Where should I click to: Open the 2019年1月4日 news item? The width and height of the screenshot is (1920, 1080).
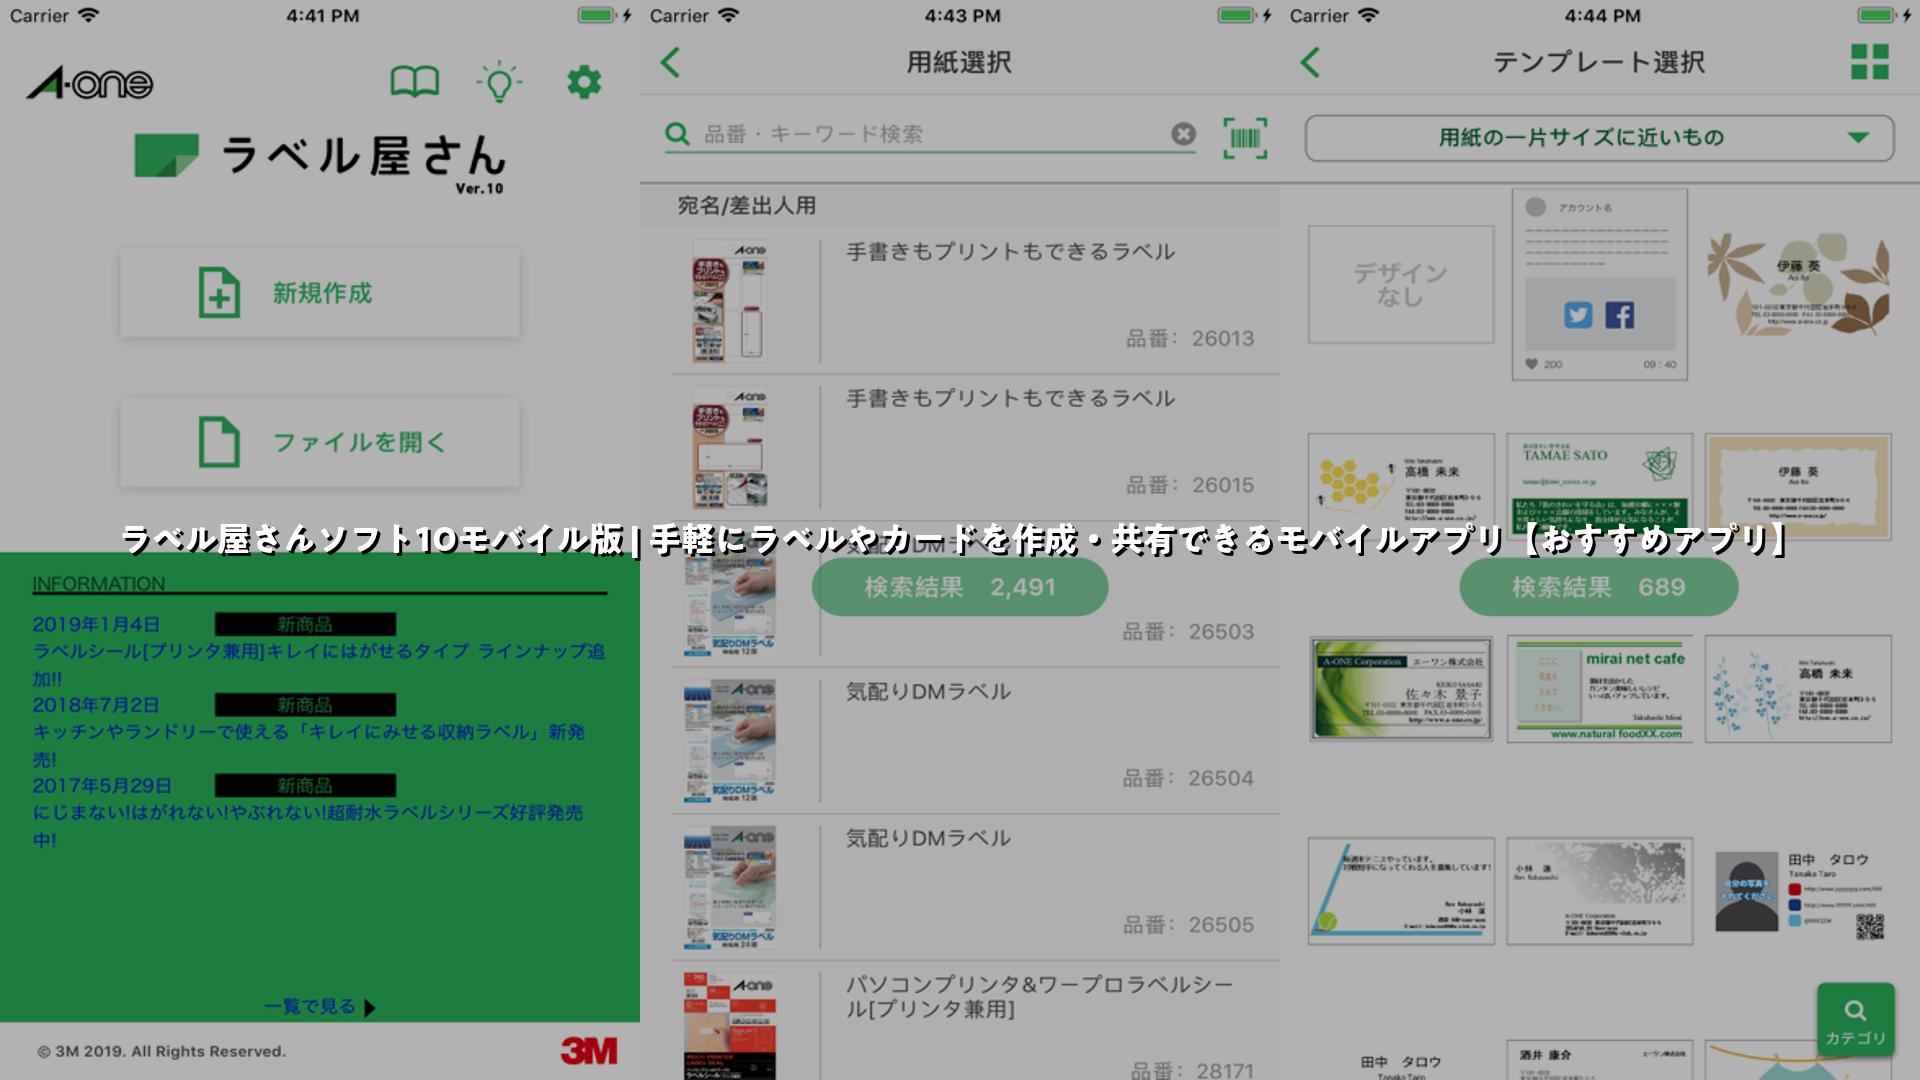(319, 651)
